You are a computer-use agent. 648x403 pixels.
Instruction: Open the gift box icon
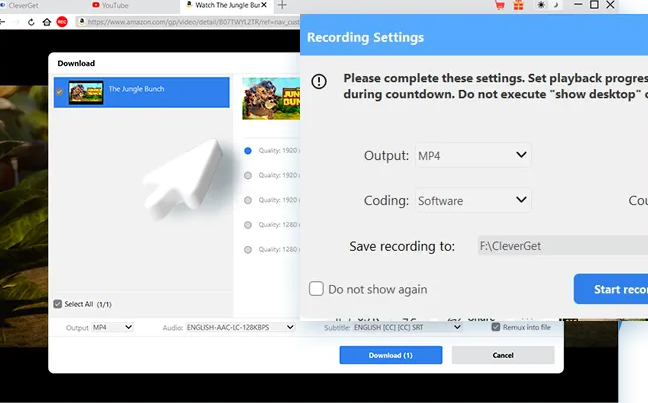click(x=518, y=5)
